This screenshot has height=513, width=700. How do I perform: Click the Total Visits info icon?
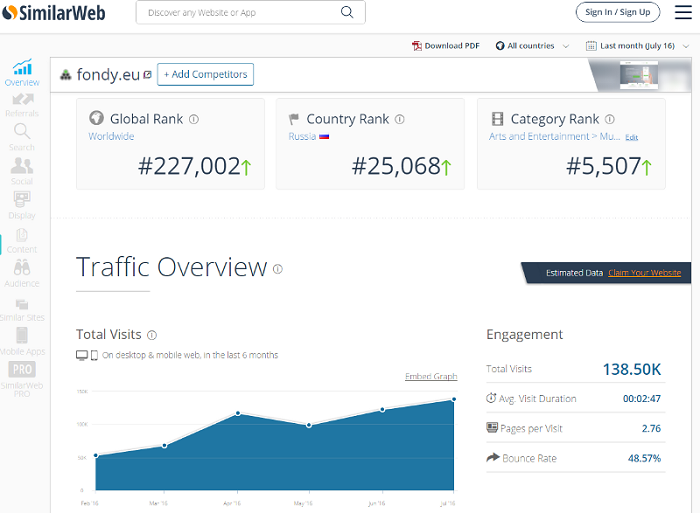click(152, 335)
